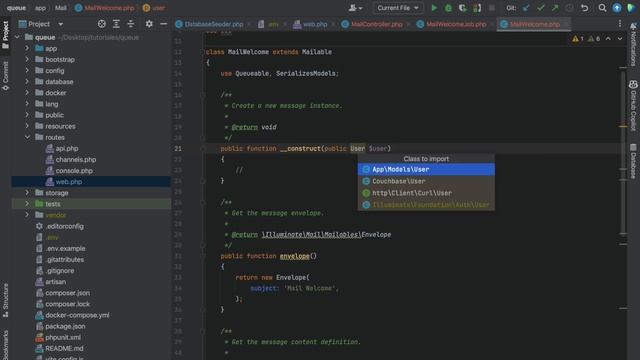
Task: Click queue breadcrumb in navigation bar
Action: pyautogui.click(x=16, y=8)
